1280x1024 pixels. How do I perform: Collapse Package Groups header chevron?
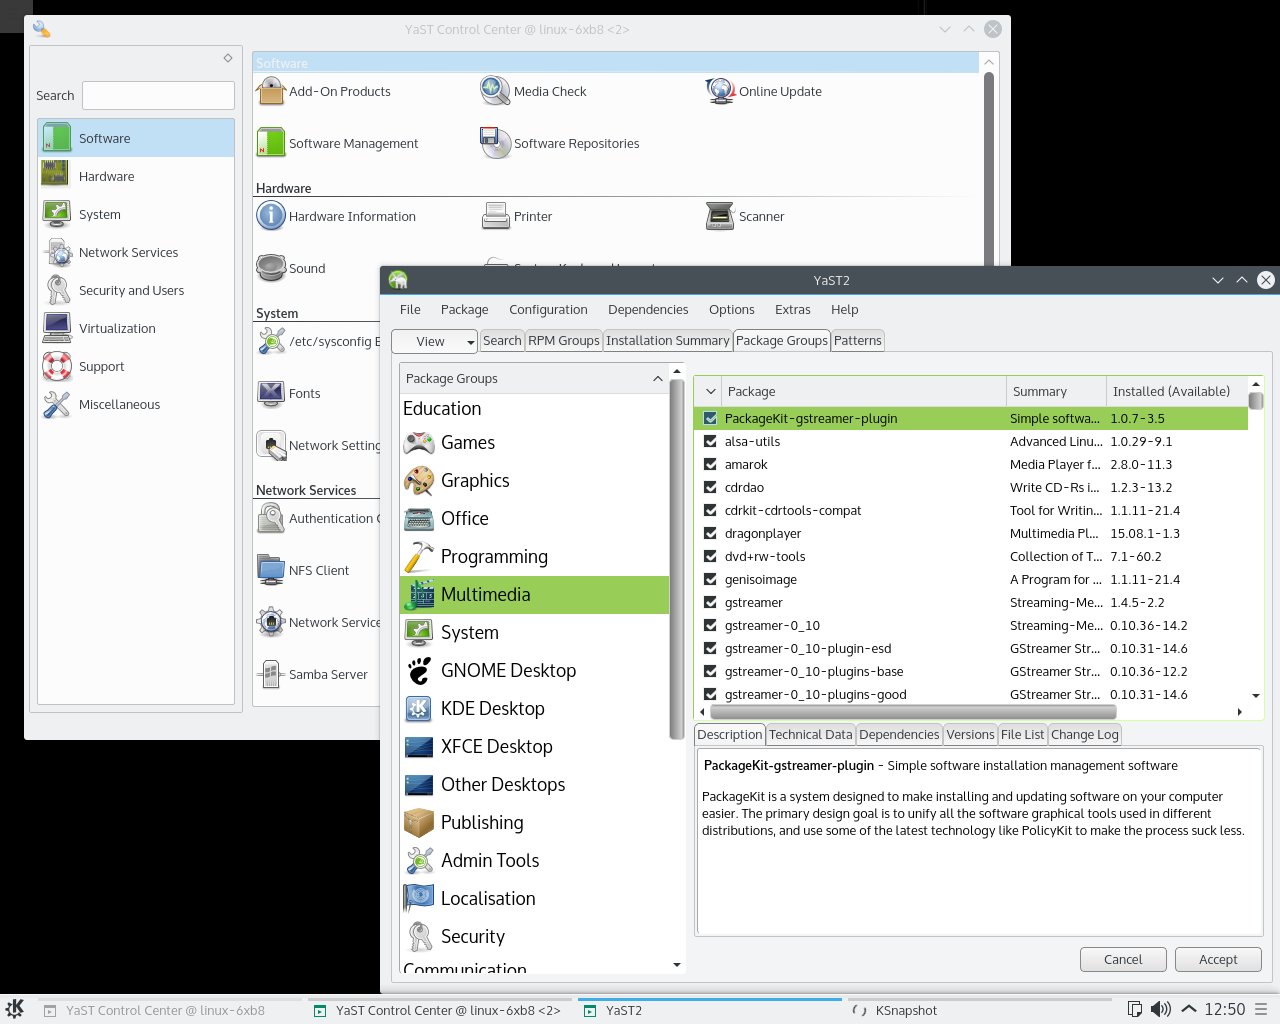pos(658,379)
